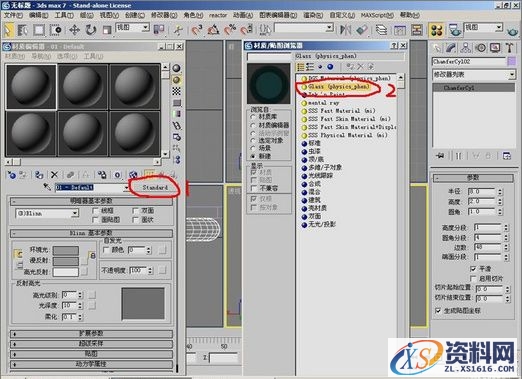
Task: Pick material from object eyedropper icon
Action: click(47, 187)
